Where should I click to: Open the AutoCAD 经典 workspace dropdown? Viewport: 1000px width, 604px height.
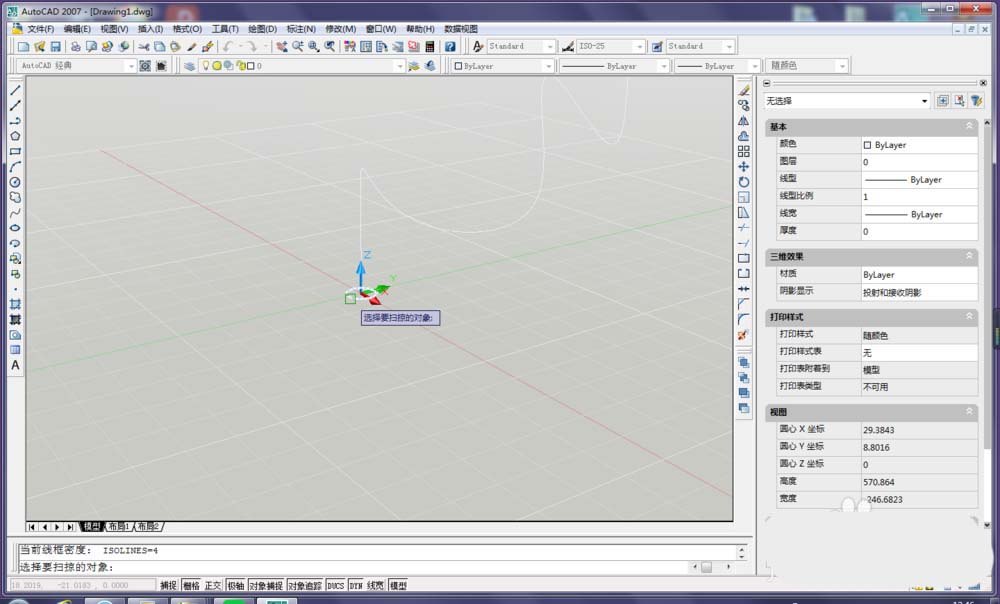click(130, 66)
